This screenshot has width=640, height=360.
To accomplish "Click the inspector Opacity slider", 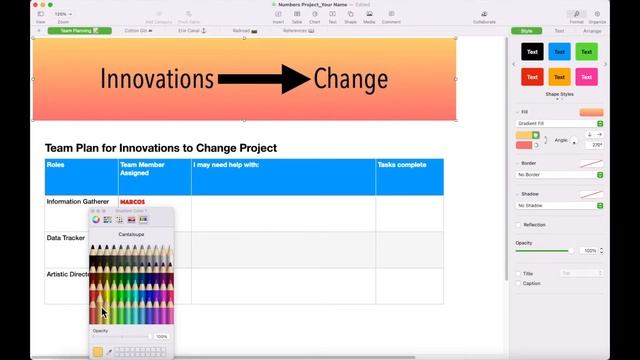I will (544, 251).
